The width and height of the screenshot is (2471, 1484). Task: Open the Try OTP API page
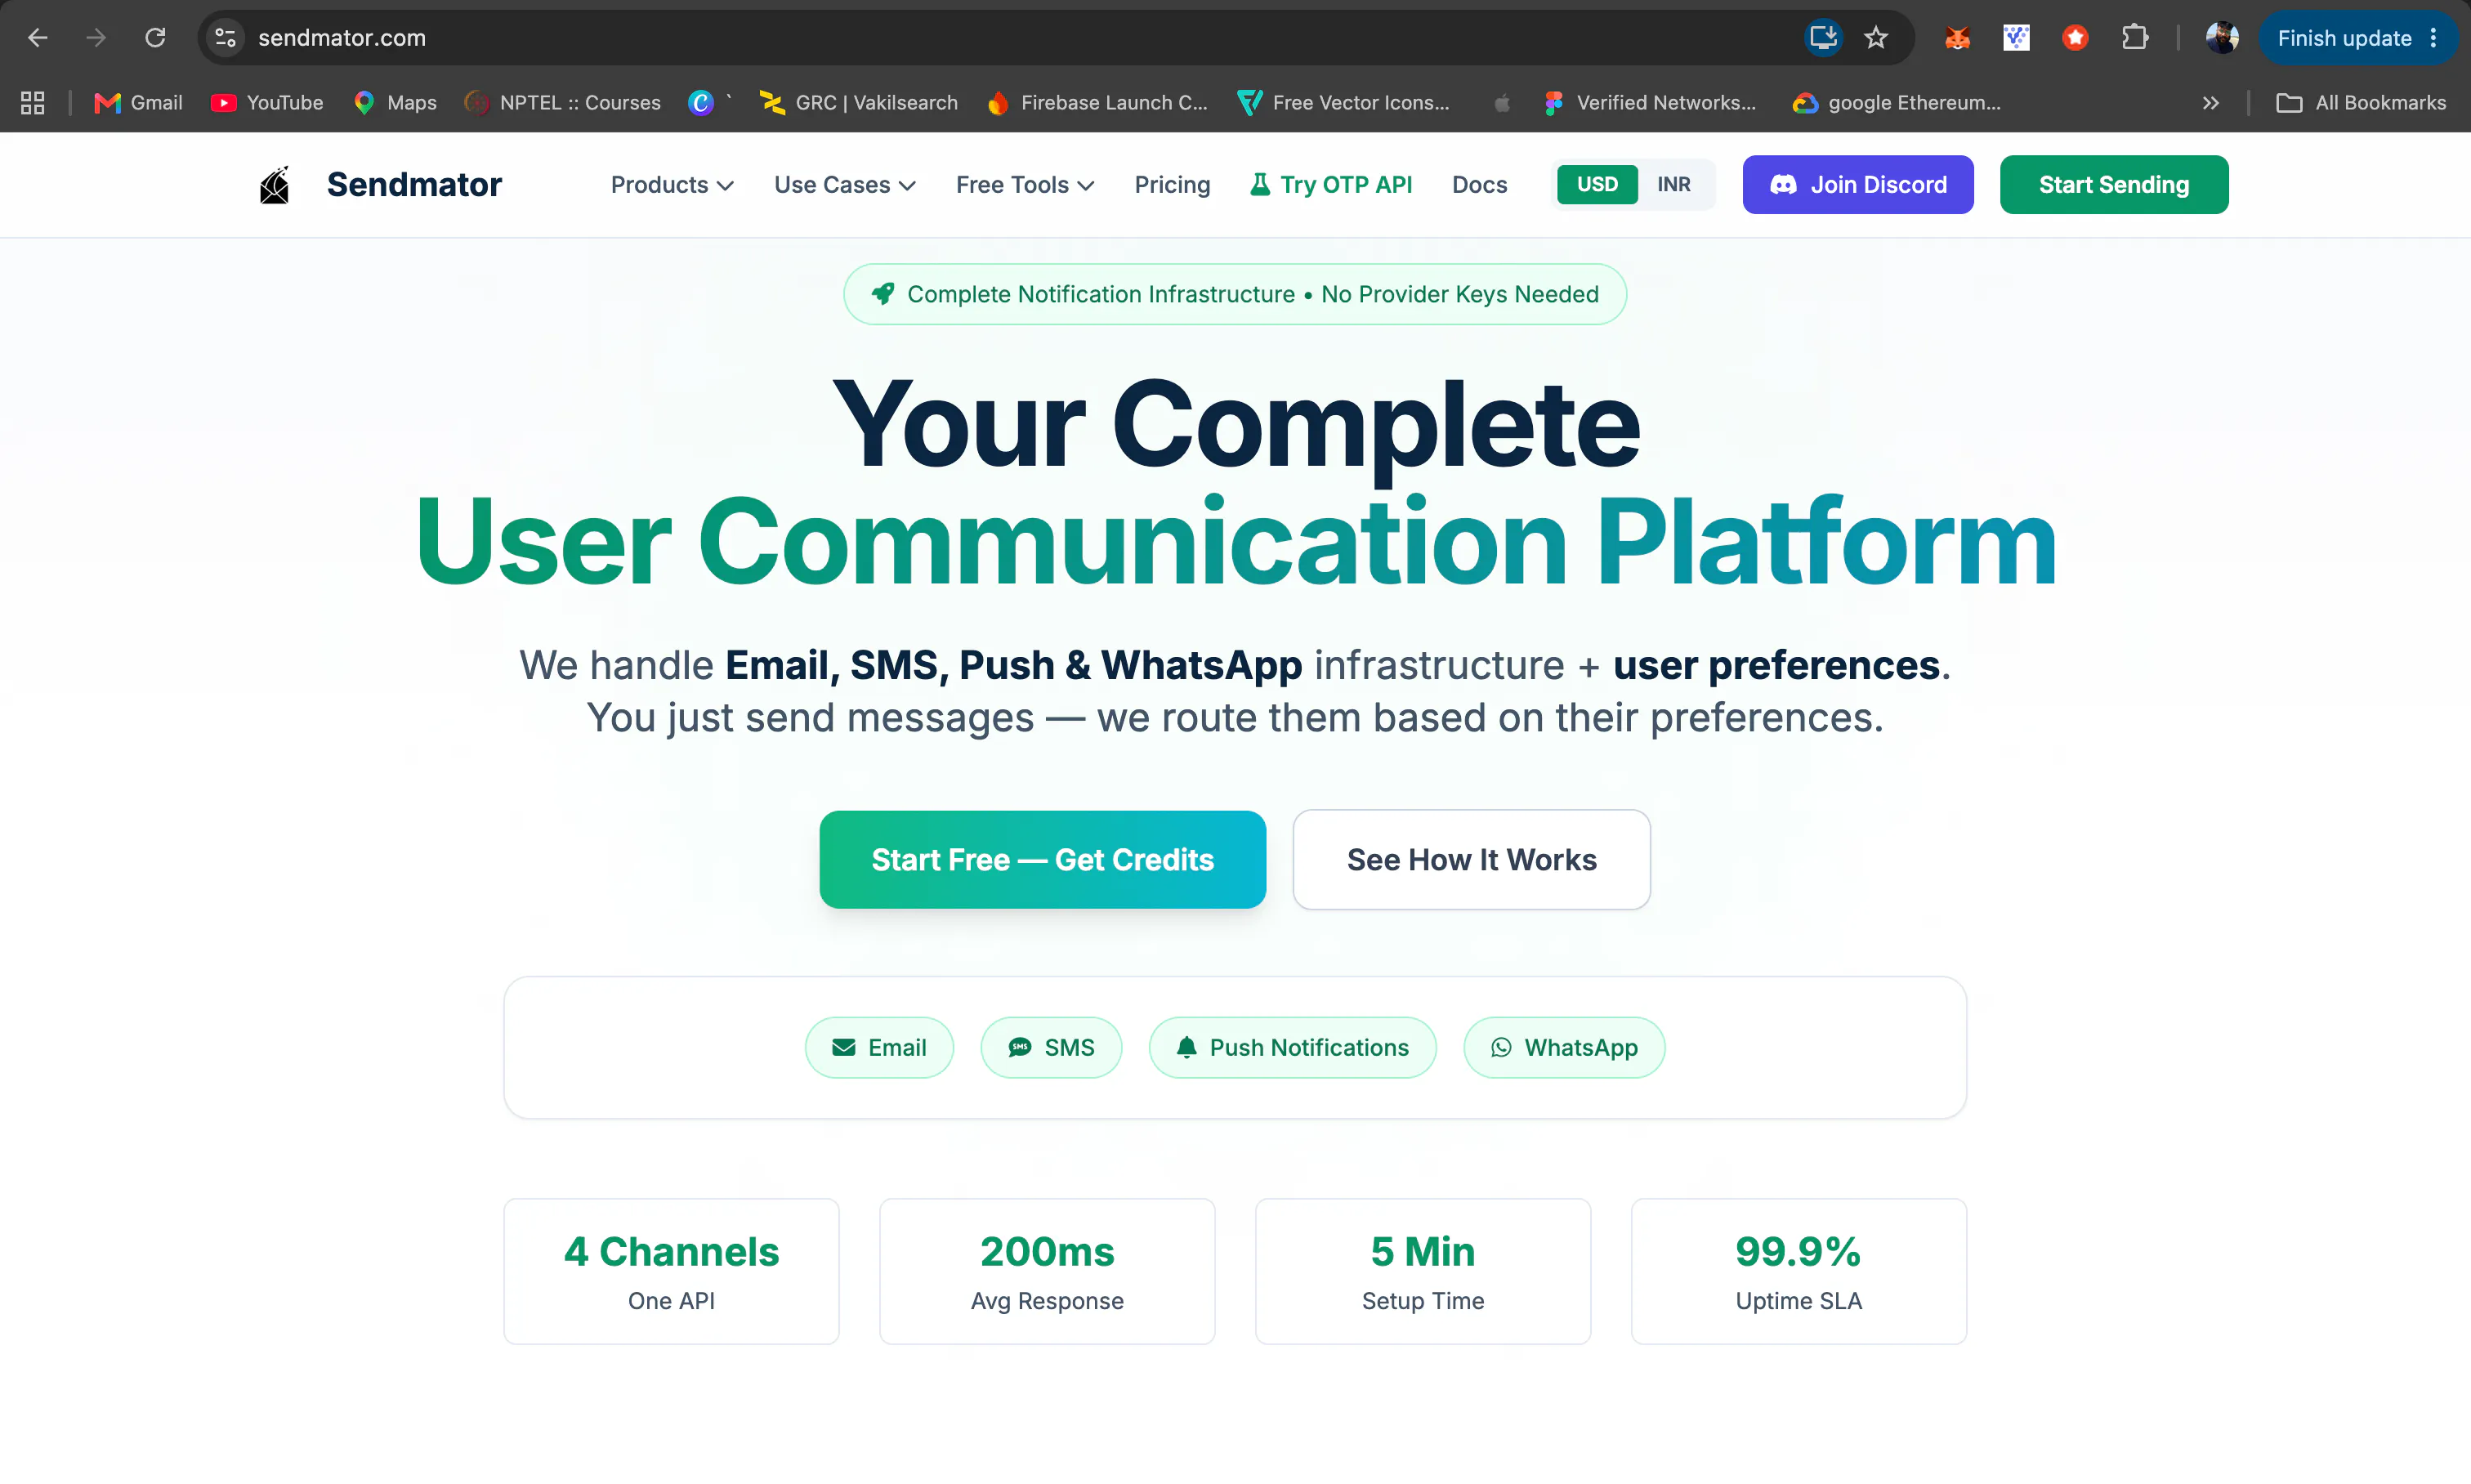pos(1330,185)
